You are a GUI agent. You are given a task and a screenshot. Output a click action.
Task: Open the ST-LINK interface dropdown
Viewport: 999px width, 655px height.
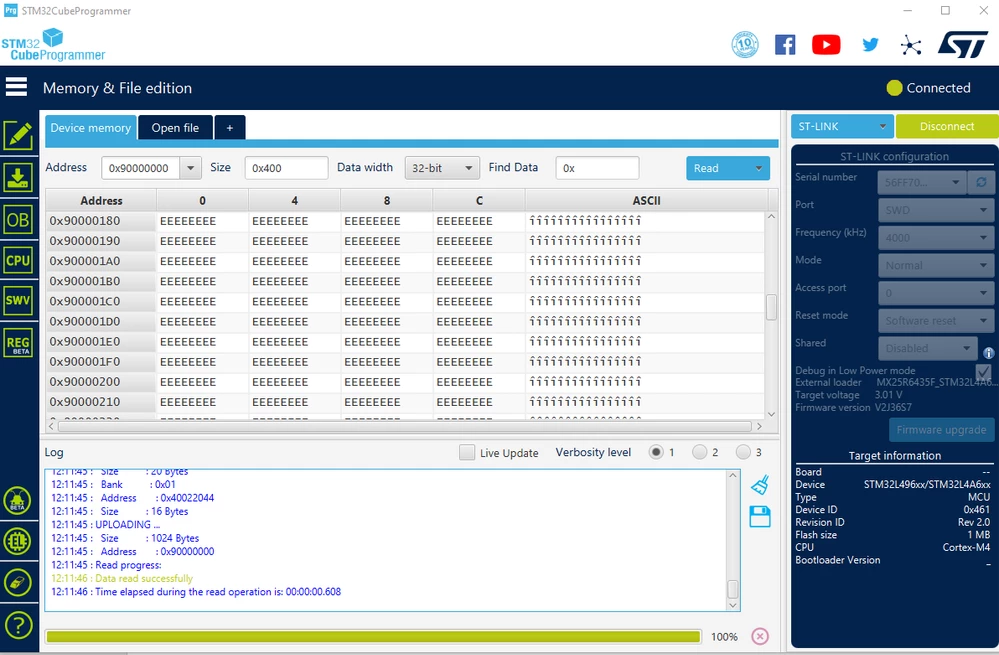coord(842,126)
